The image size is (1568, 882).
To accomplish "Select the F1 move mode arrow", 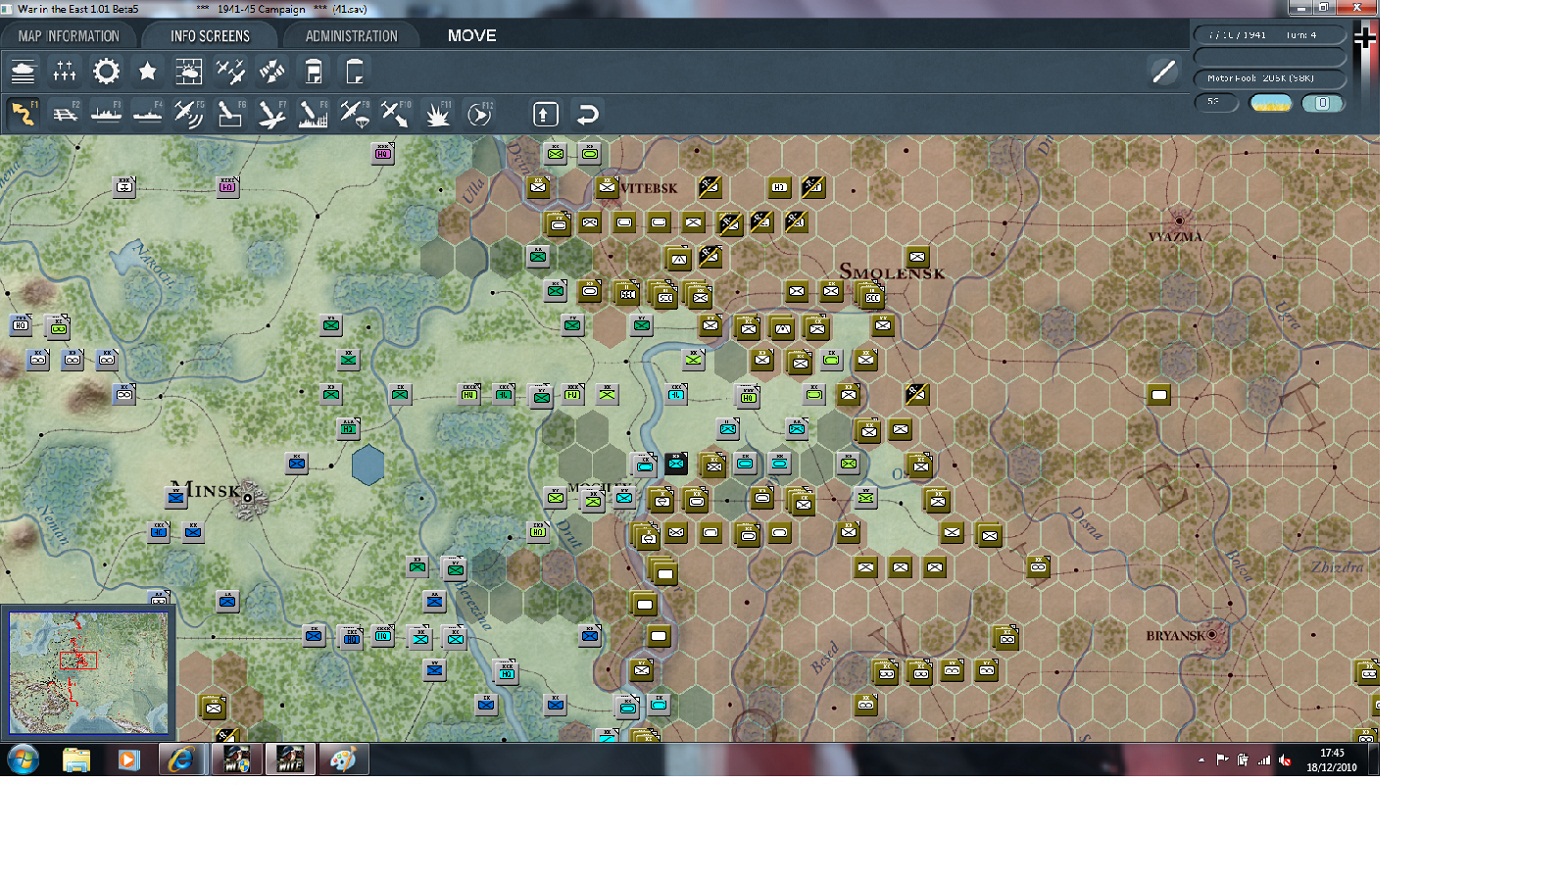I will tap(23, 114).
